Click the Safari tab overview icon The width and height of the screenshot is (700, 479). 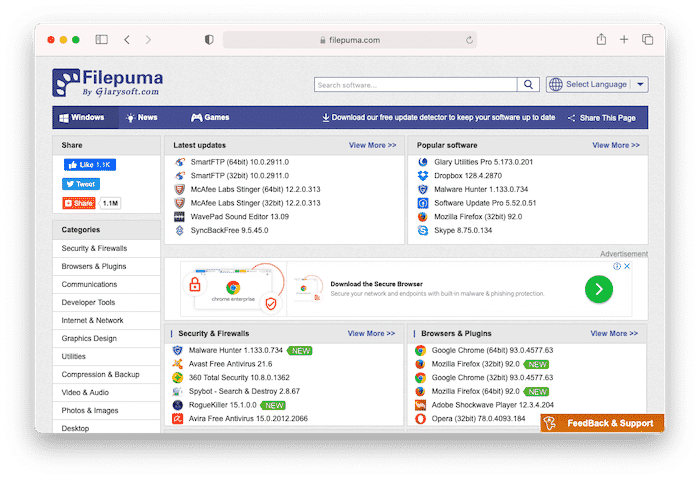(x=647, y=40)
